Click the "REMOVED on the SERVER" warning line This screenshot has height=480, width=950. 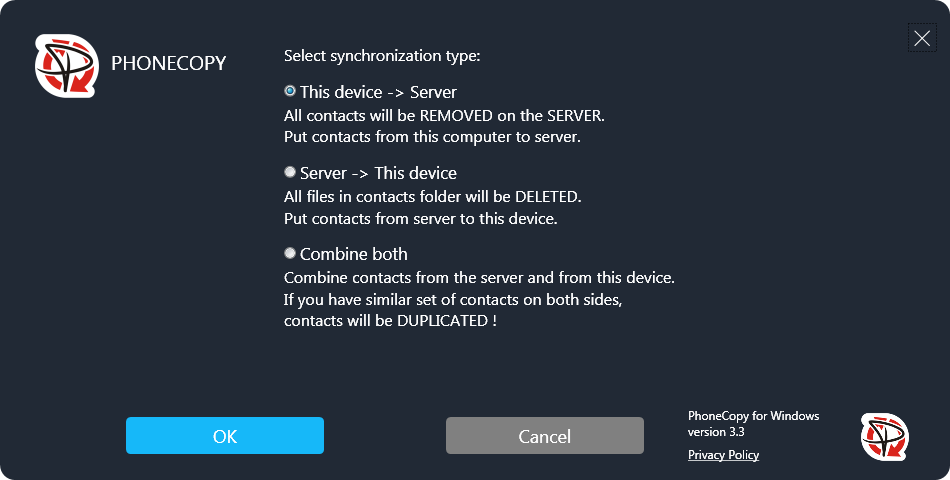[444, 115]
